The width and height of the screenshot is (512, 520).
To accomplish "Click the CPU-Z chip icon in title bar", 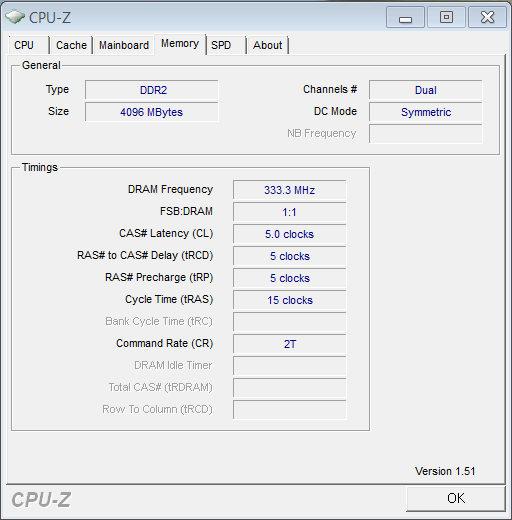I will tap(15, 17).
